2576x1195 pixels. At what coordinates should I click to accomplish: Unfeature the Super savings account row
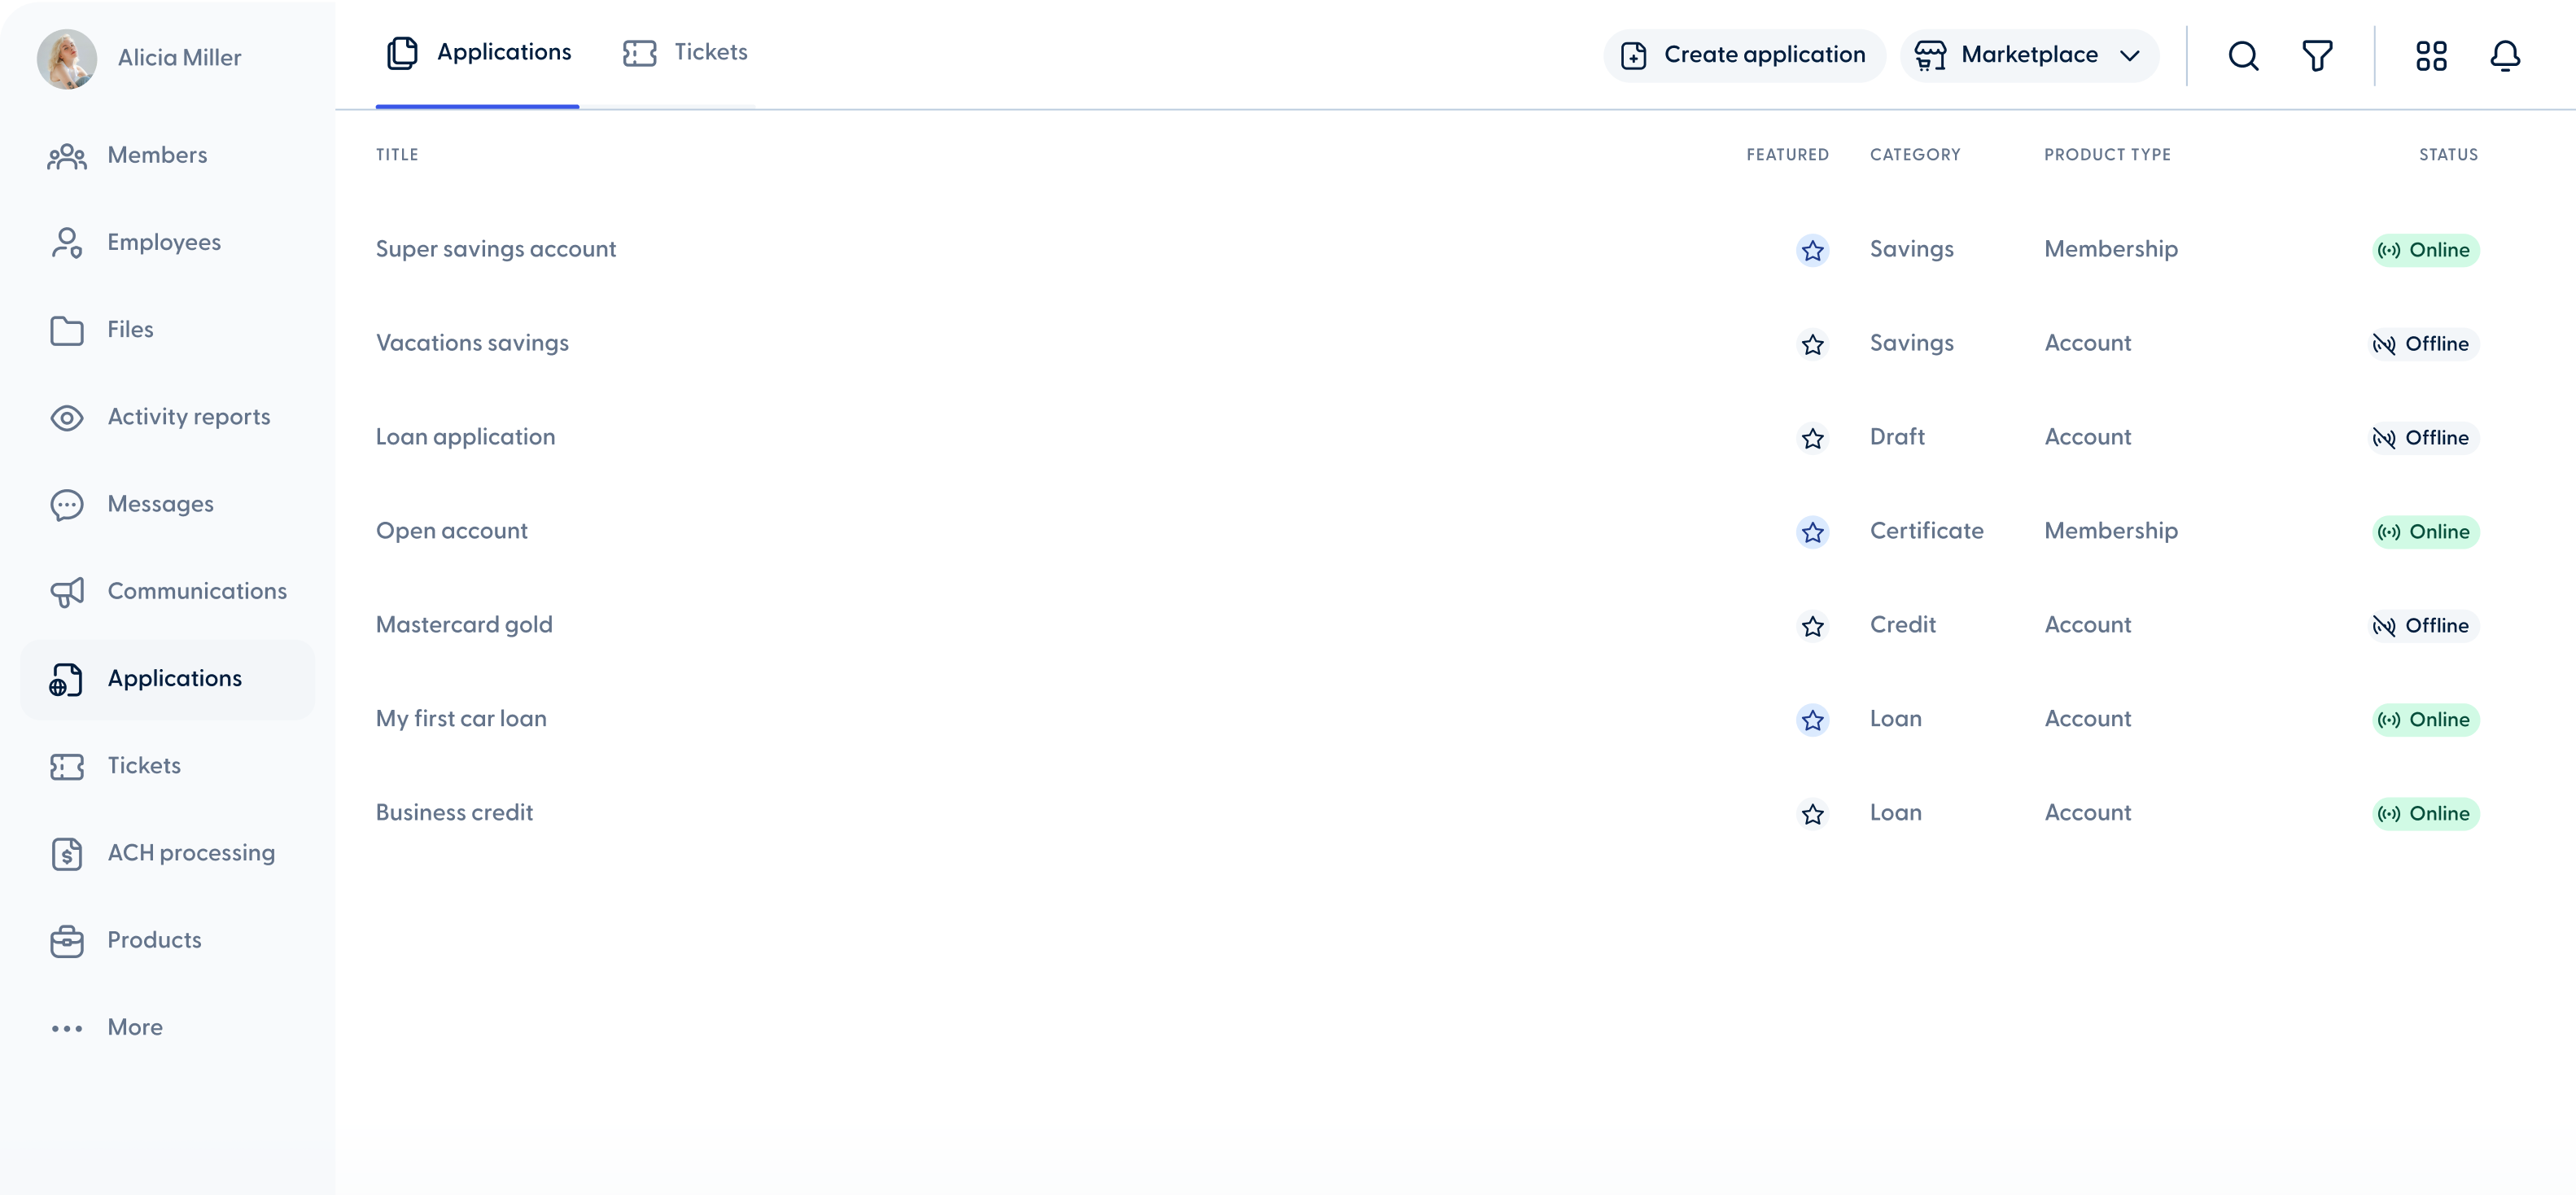pos(1813,251)
